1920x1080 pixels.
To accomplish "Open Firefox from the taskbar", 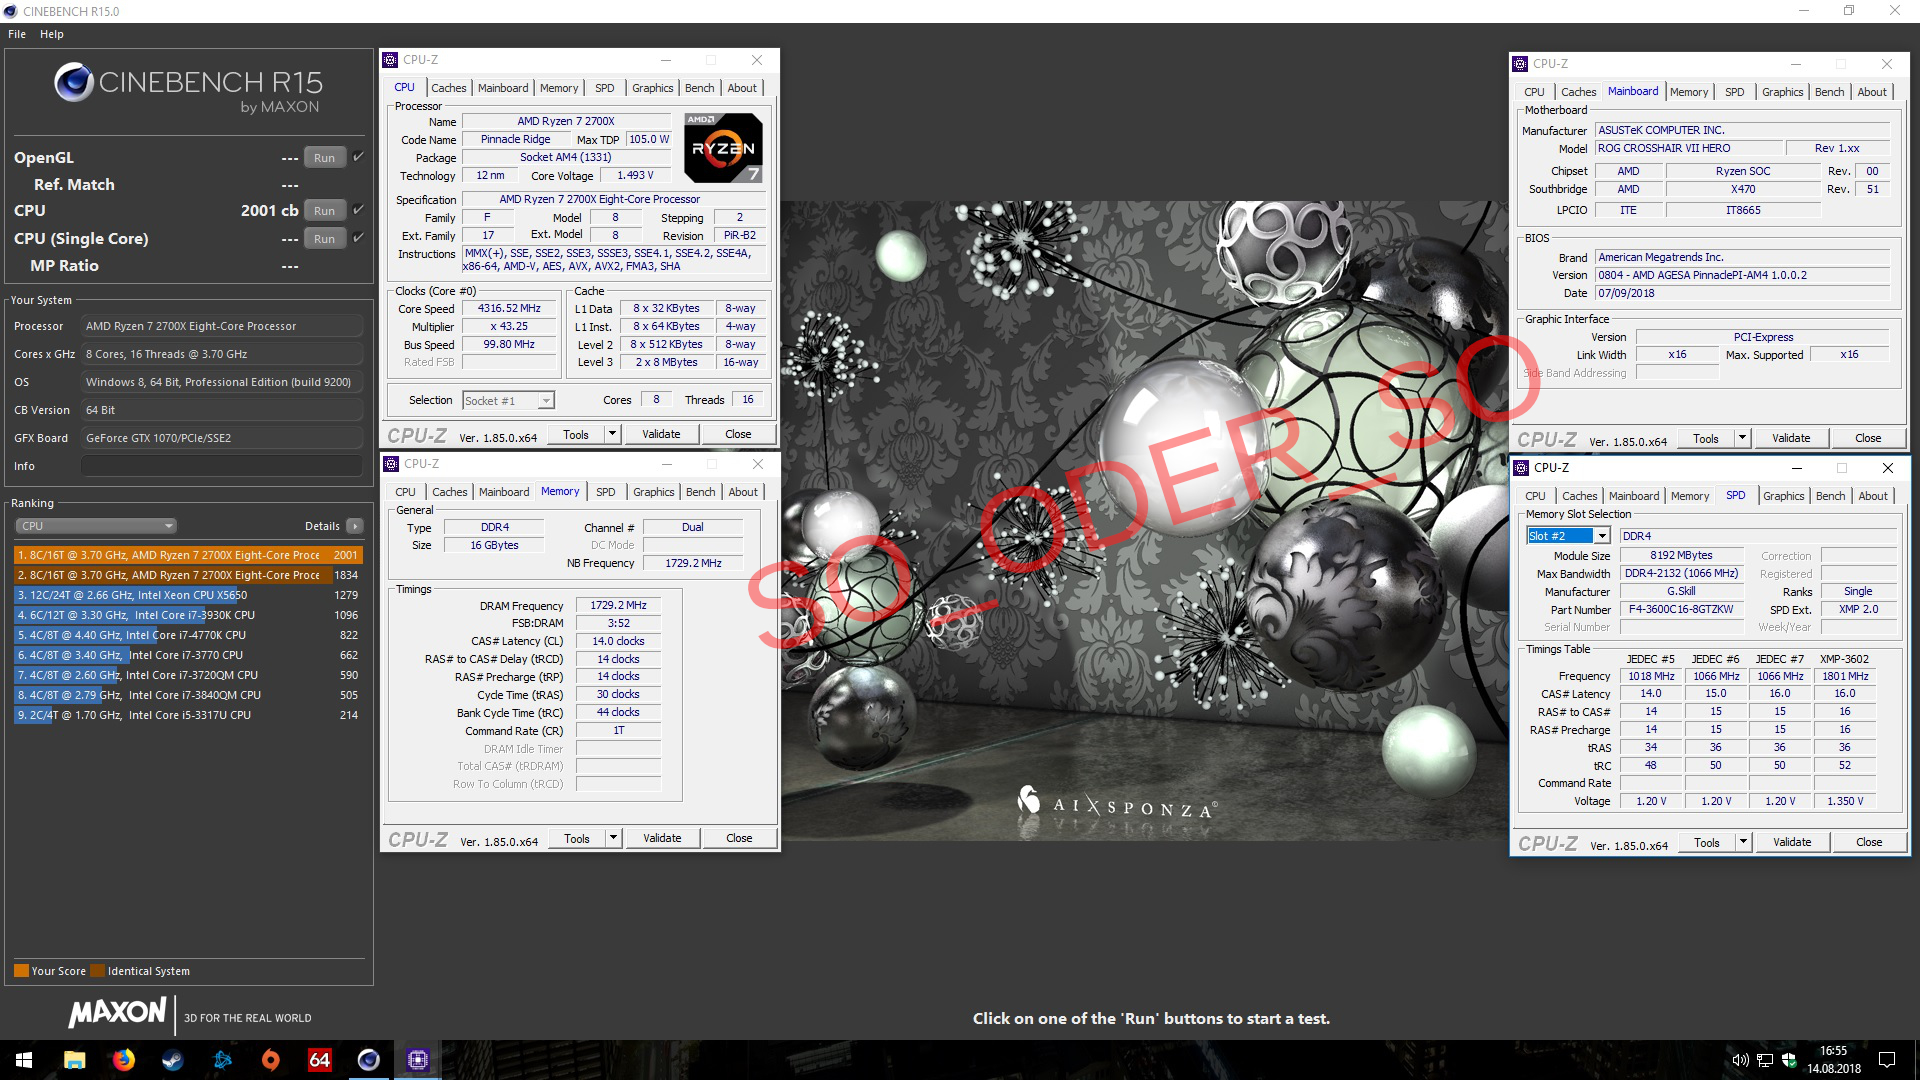I will point(124,1060).
